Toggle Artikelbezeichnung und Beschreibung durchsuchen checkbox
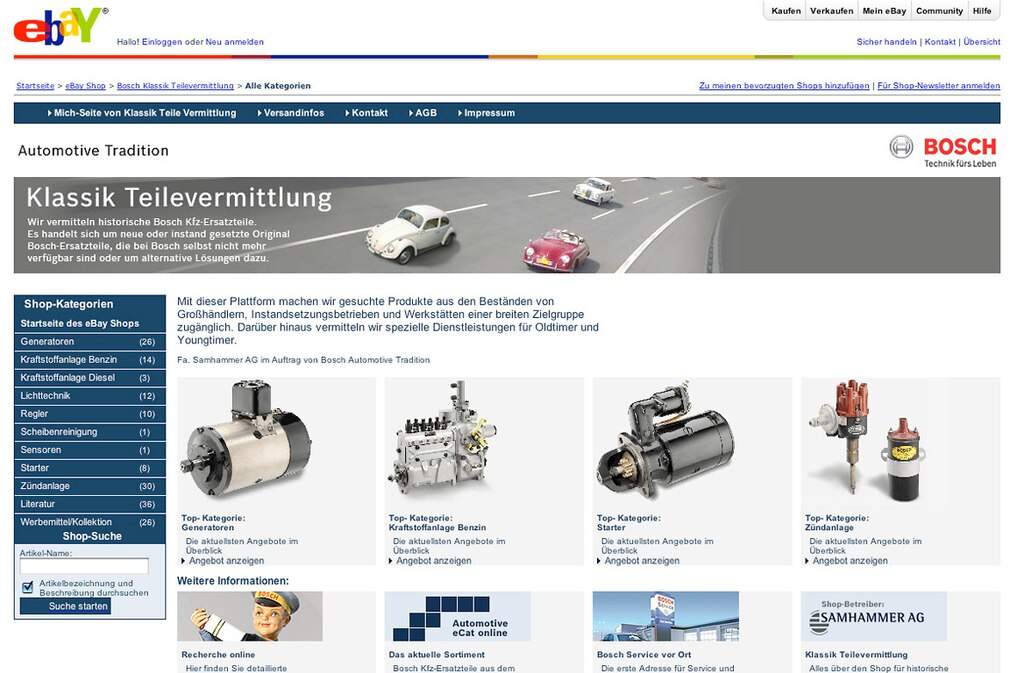Image resolution: width=1010 pixels, height=673 pixels. (x=27, y=587)
